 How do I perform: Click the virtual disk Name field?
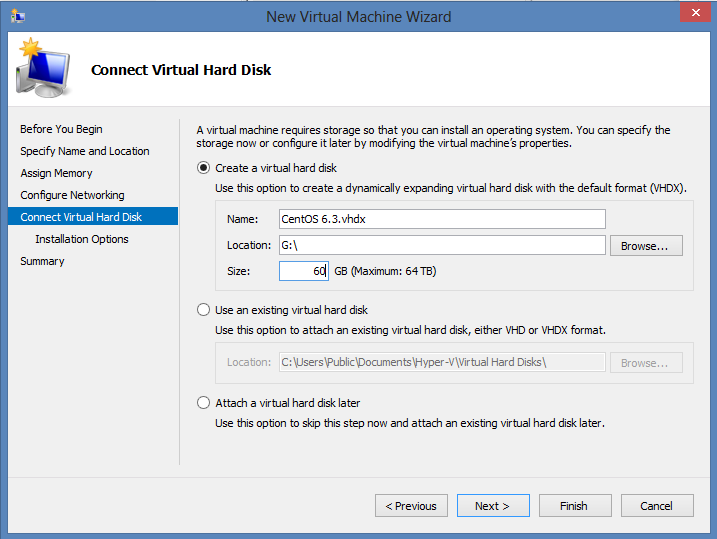(442, 219)
